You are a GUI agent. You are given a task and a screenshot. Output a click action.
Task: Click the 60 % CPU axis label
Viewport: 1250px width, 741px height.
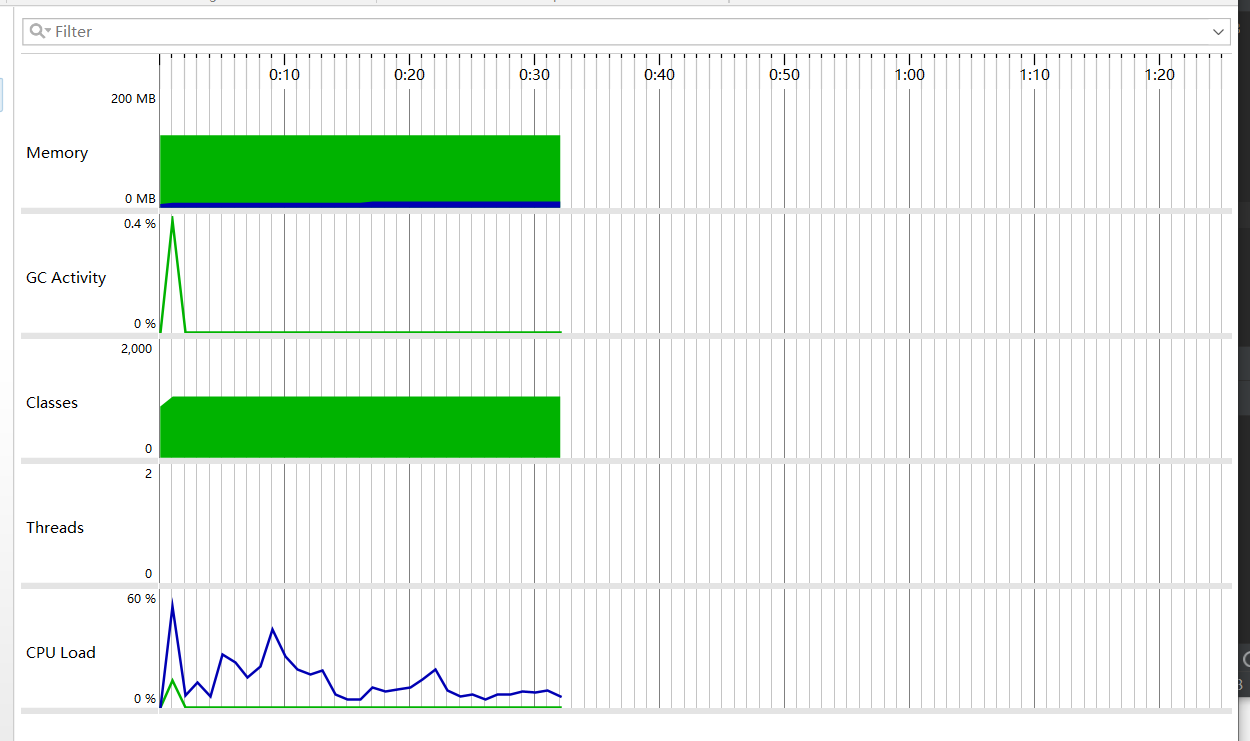[141, 599]
